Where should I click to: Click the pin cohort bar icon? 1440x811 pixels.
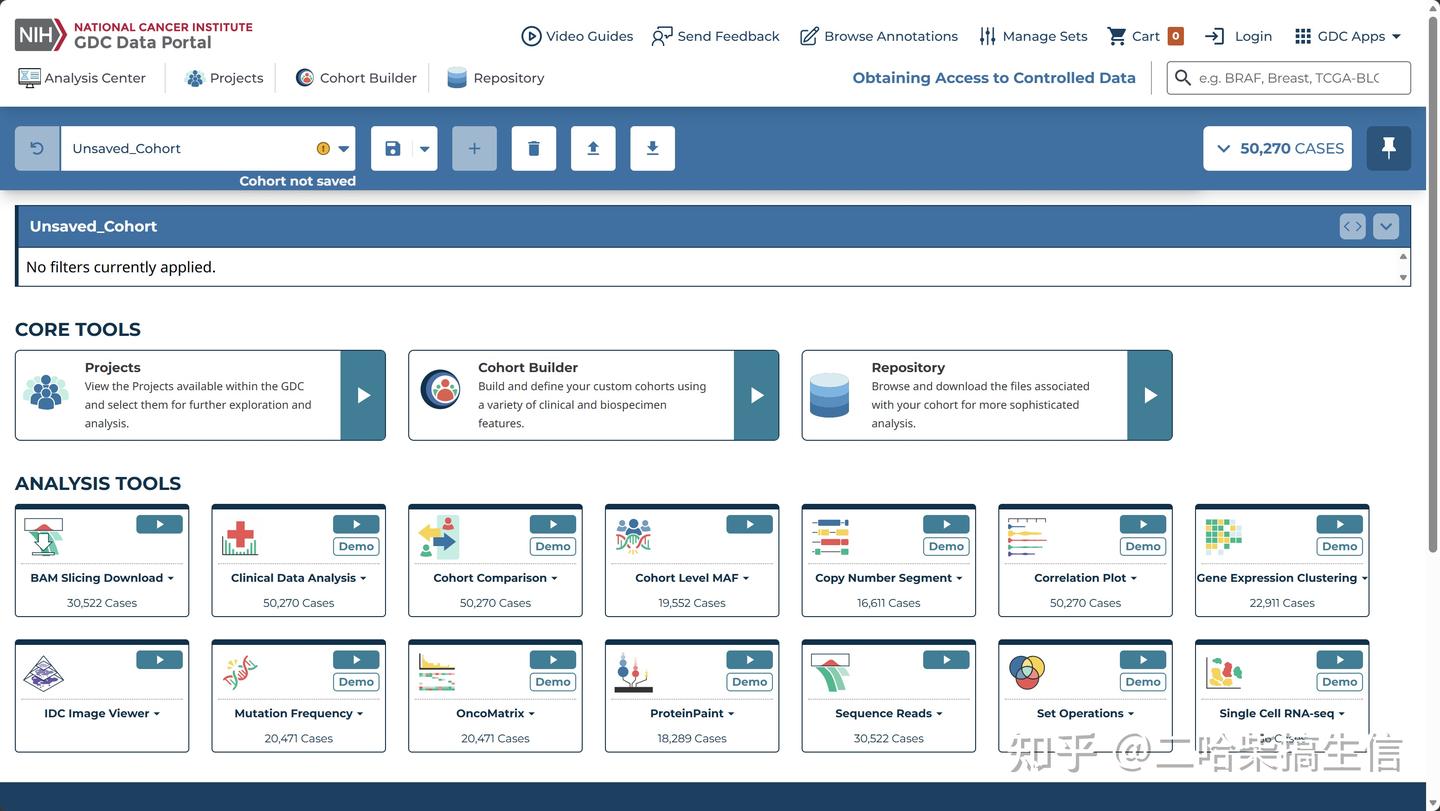[1389, 148]
